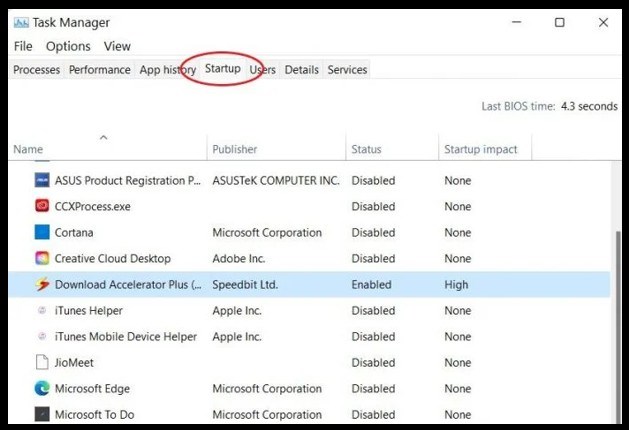
Task: Click the Cortana blue square icon
Action: [42, 232]
